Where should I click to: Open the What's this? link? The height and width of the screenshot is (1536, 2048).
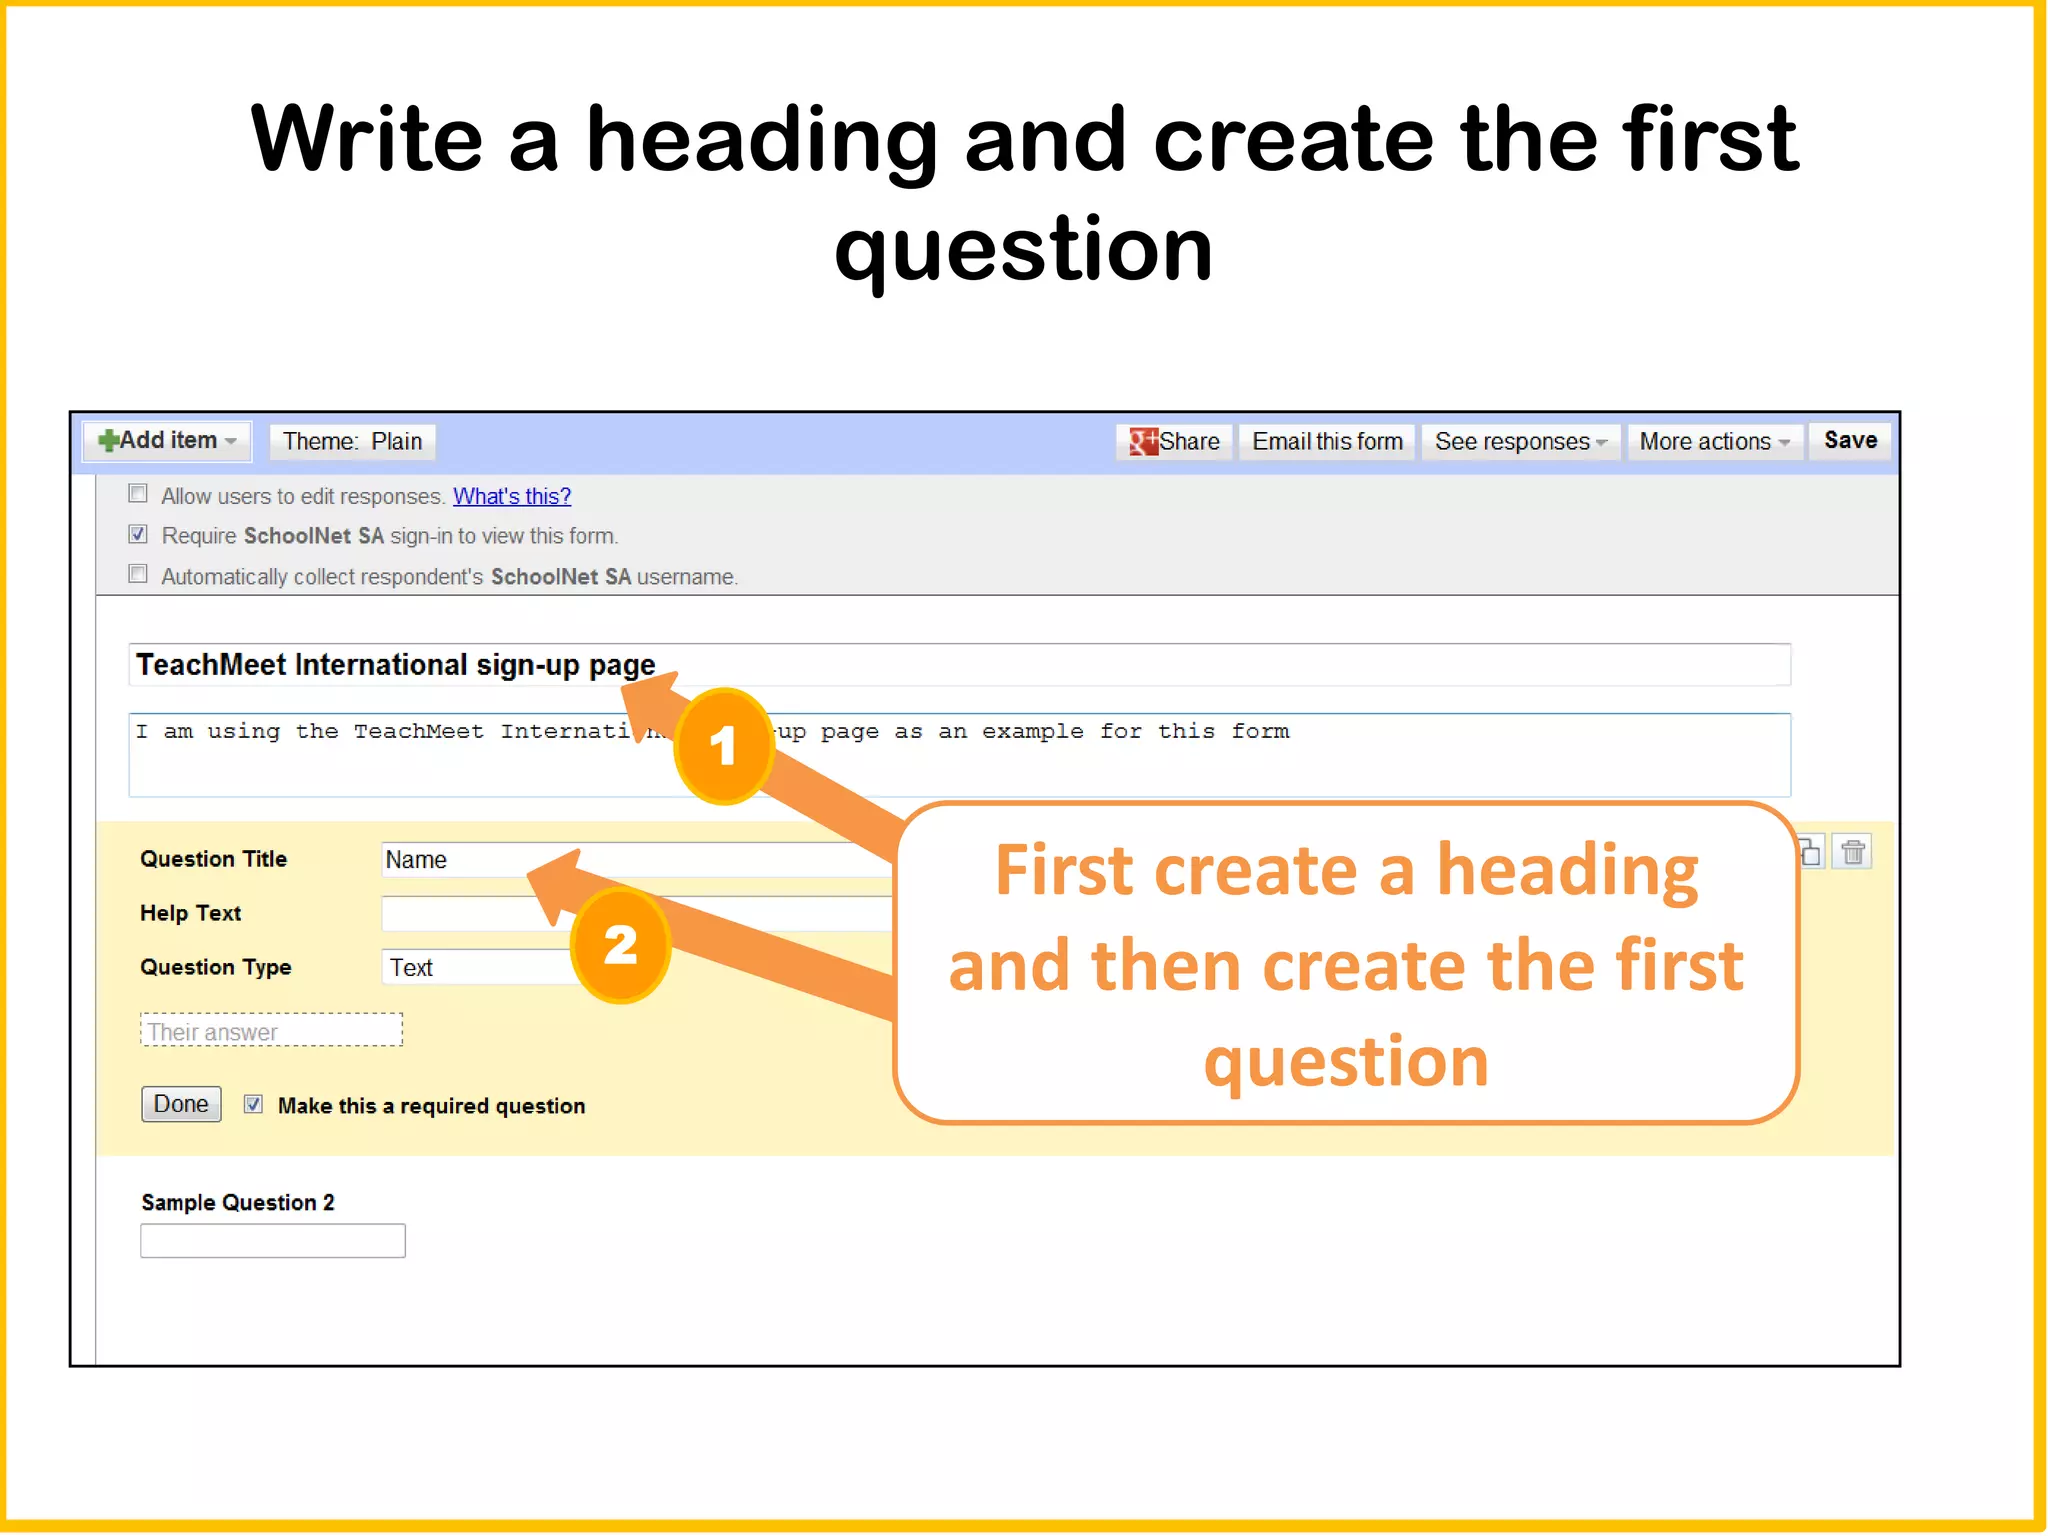512,496
